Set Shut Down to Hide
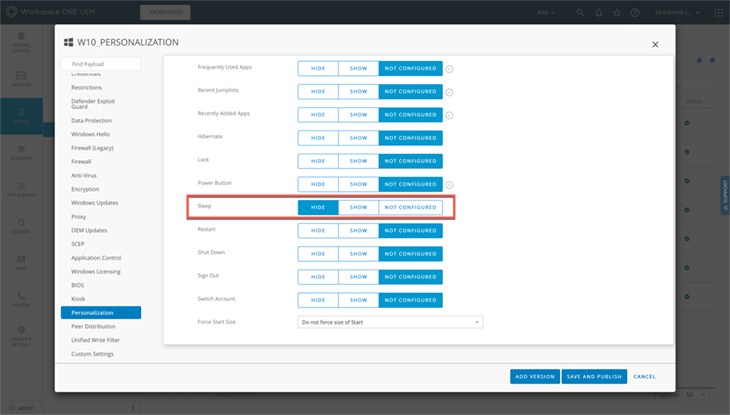This screenshot has width=730, height=415. 317,253
